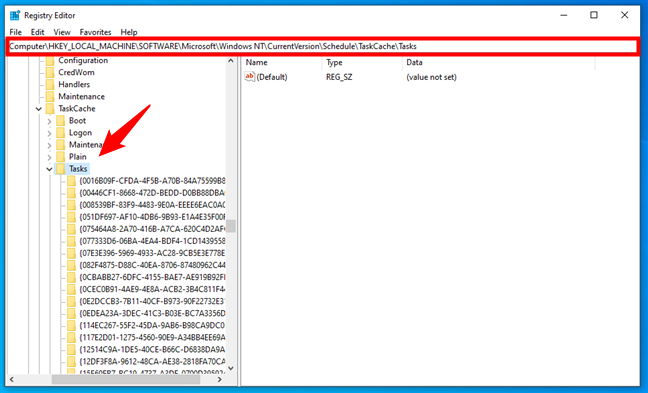Select the {12DF3F8A-9612-48CA key

[152, 361]
